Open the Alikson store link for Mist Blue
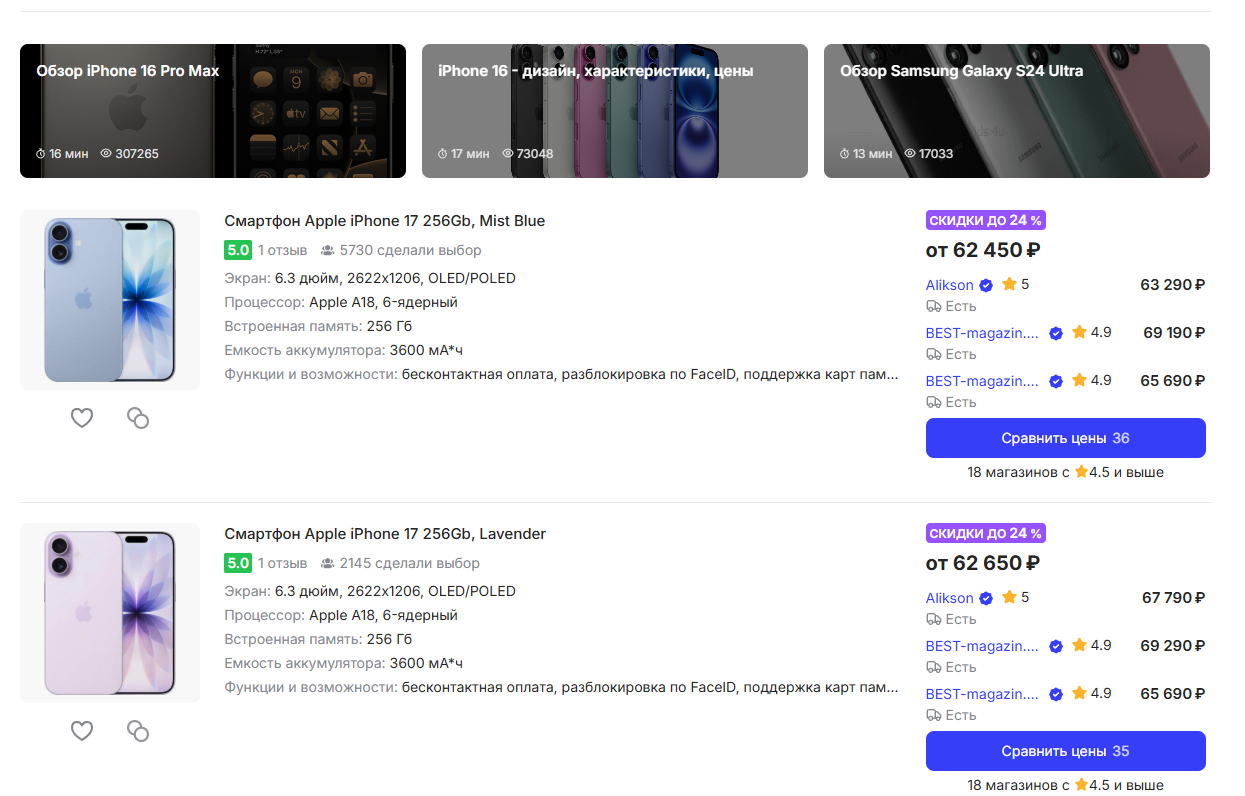This screenshot has height=796, width=1245. point(949,285)
